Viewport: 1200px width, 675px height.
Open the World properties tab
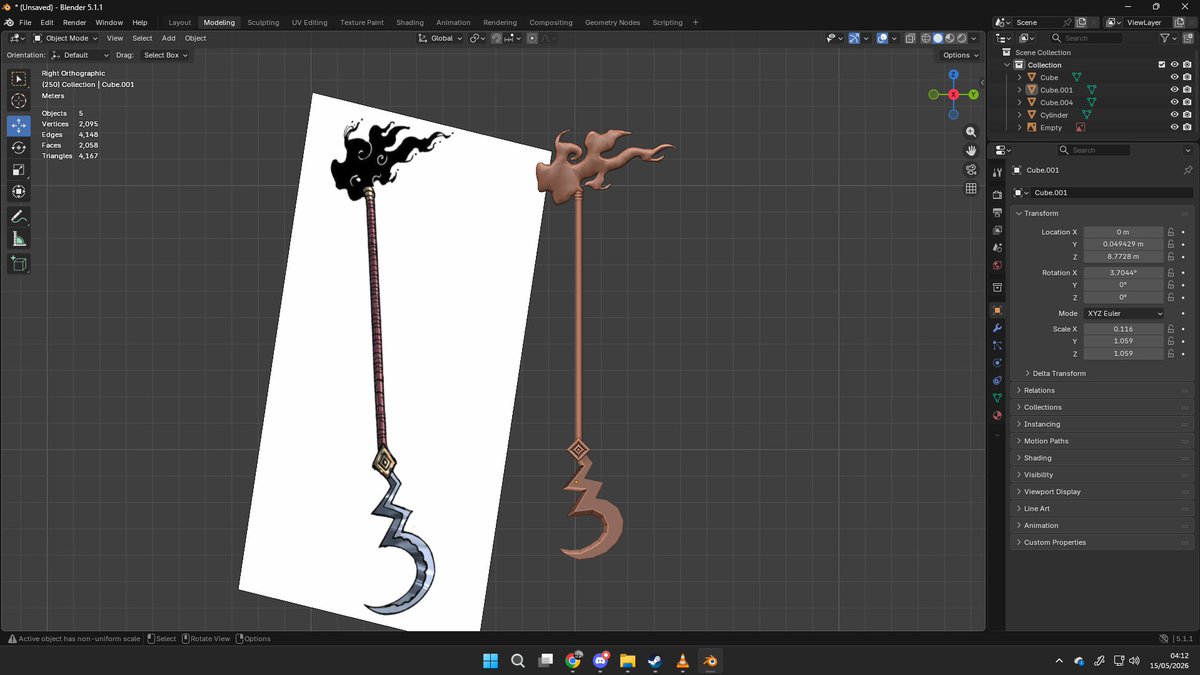tap(997, 265)
